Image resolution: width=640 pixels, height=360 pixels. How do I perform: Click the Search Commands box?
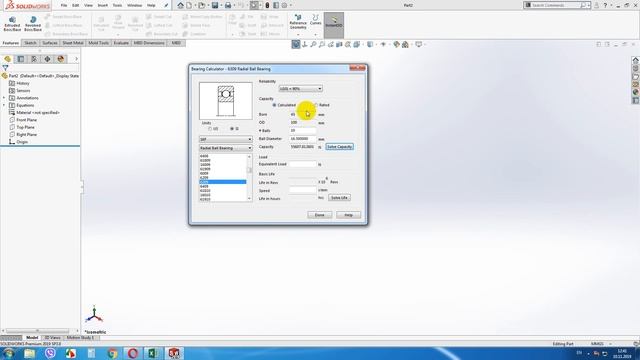(x=558, y=5)
